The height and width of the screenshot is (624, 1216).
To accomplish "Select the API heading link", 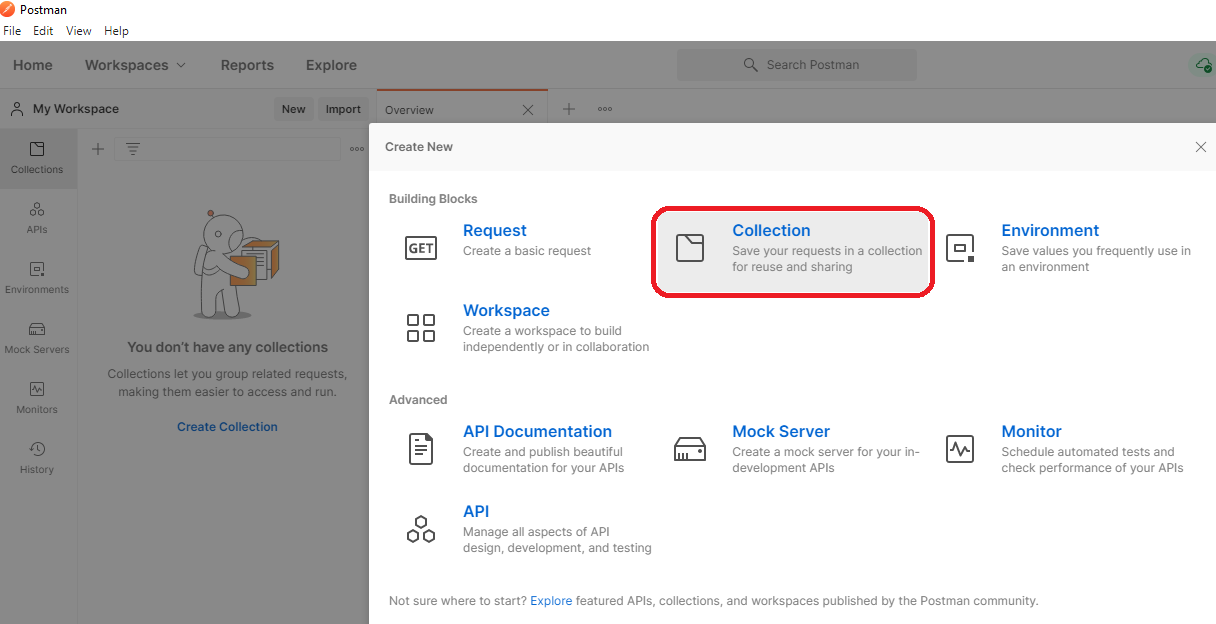I will tap(476, 511).
